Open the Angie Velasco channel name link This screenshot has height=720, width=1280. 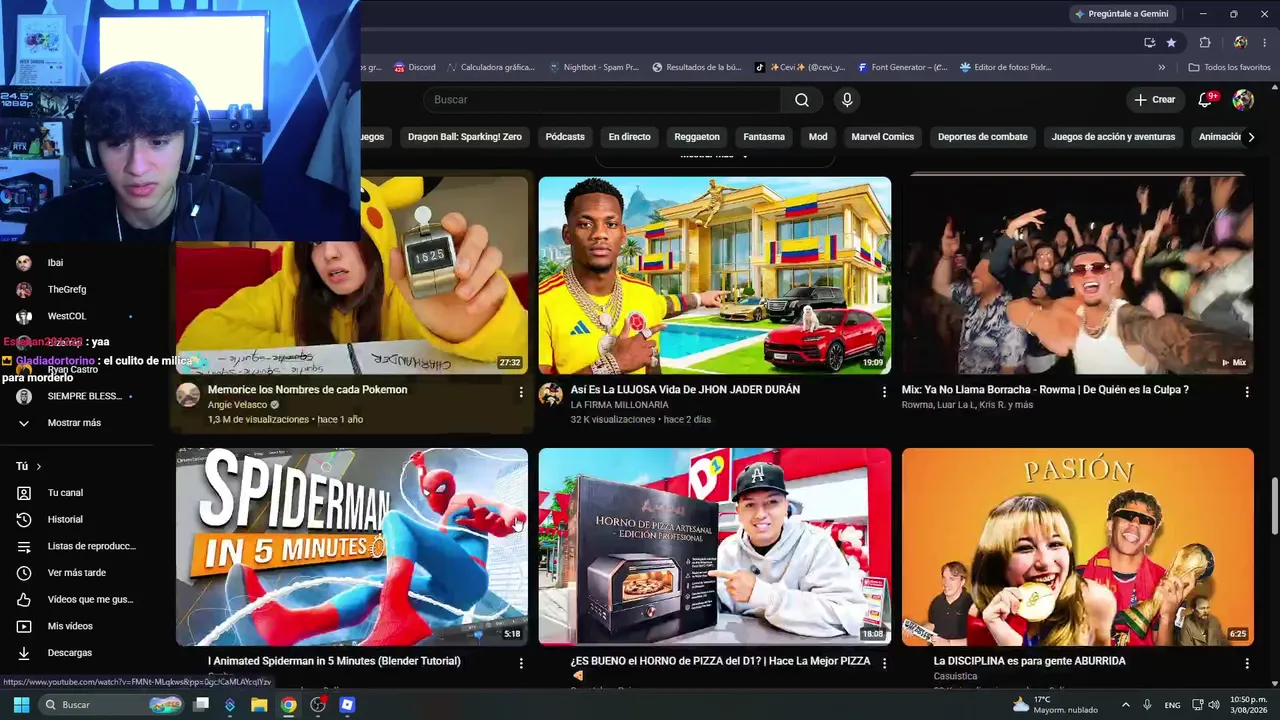coord(237,405)
